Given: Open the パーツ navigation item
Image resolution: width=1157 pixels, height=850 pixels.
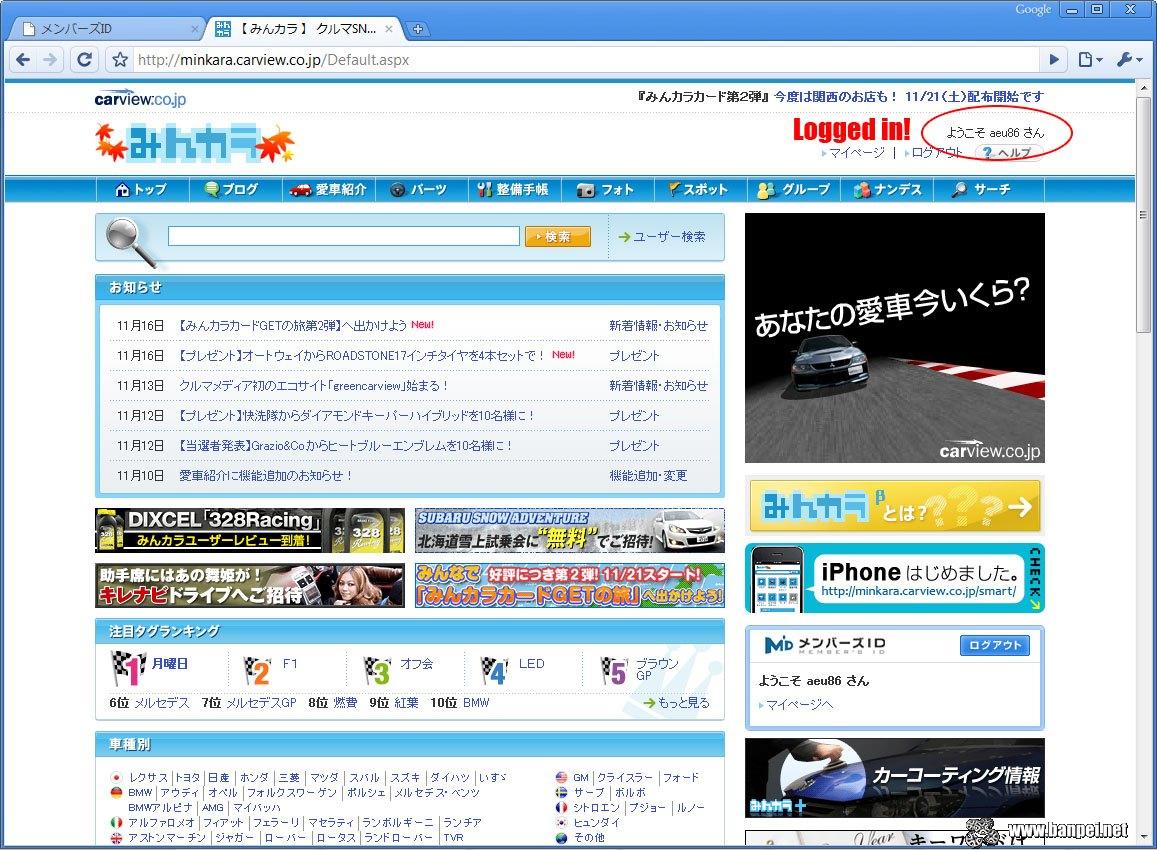Looking at the screenshot, I should tap(419, 190).
